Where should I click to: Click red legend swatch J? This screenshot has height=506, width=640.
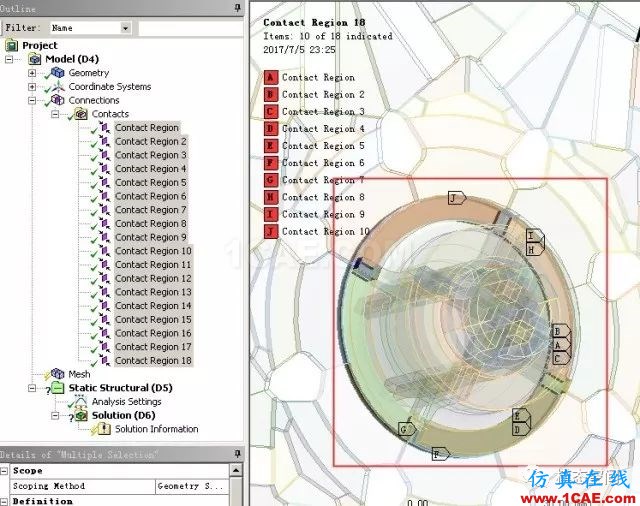pyautogui.click(x=271, y=232)
